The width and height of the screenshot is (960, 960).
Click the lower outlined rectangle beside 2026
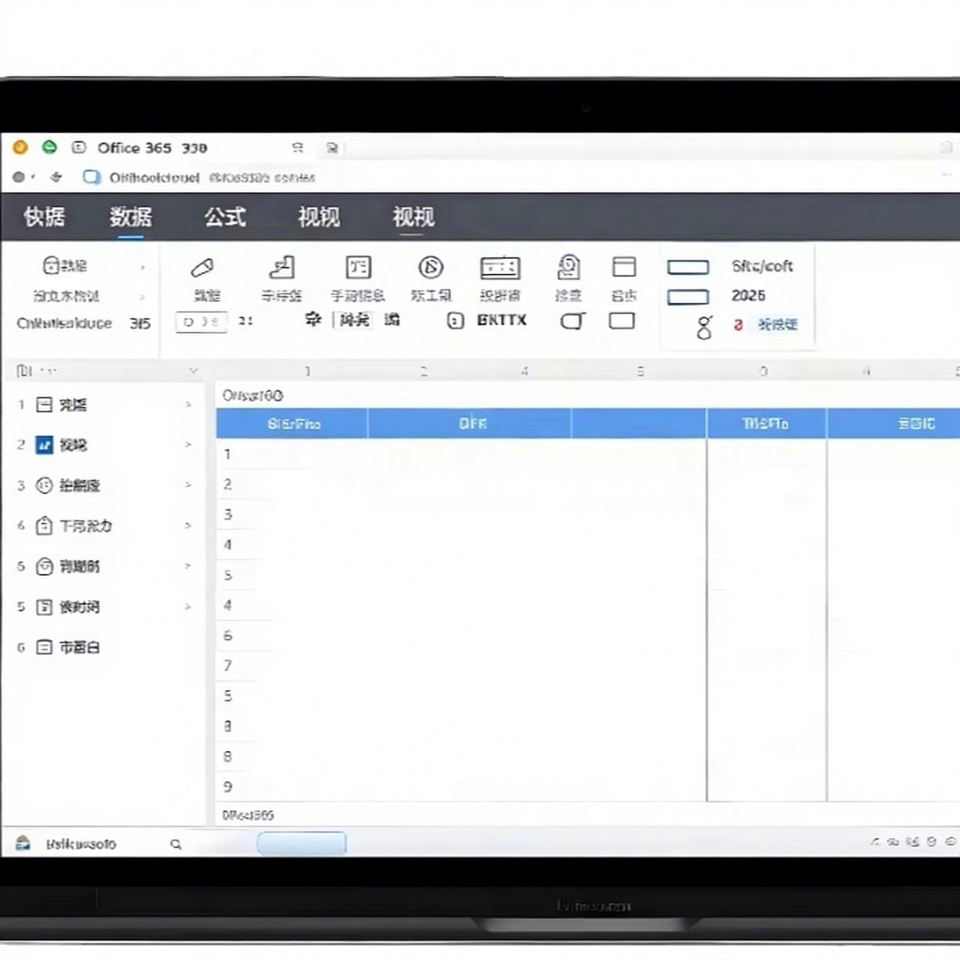tap(688, 297)
